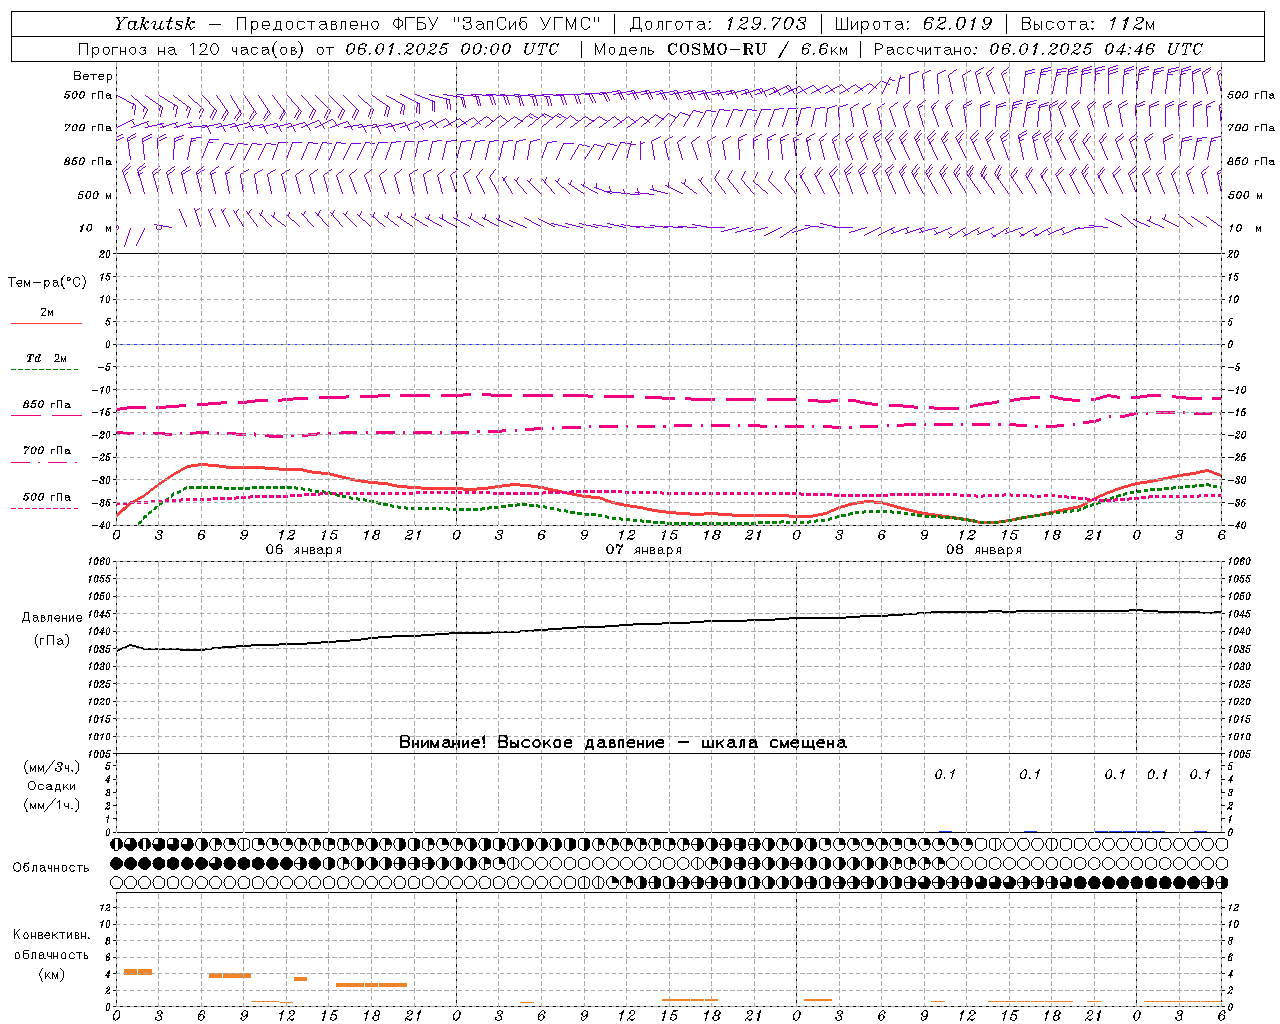This screenshot has width=1280, height=1024.
Task: Click the "Td 2м" dew point legend entry
Action: click(x=46, y=358)
